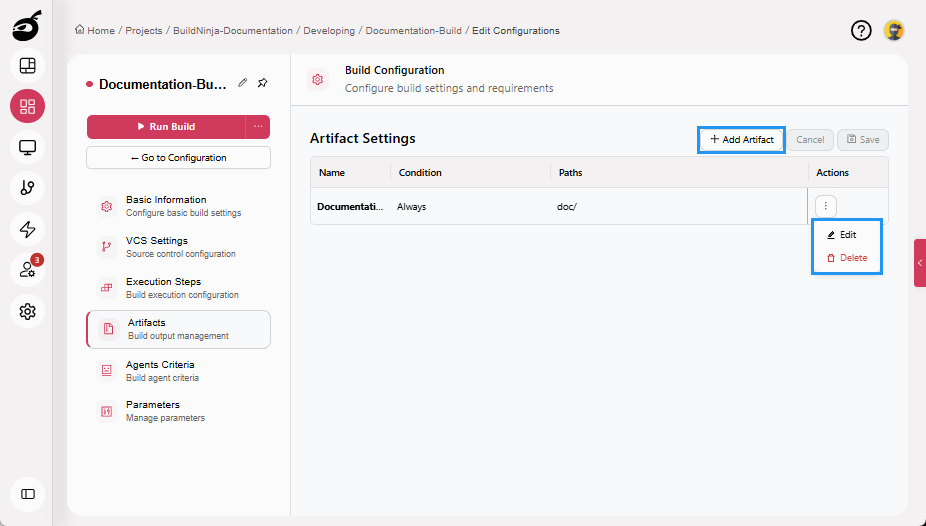Click the pencil rename icon beside Documentation-Bu...
This screenshot has width=926, height=526.
(x=243, y=83)
